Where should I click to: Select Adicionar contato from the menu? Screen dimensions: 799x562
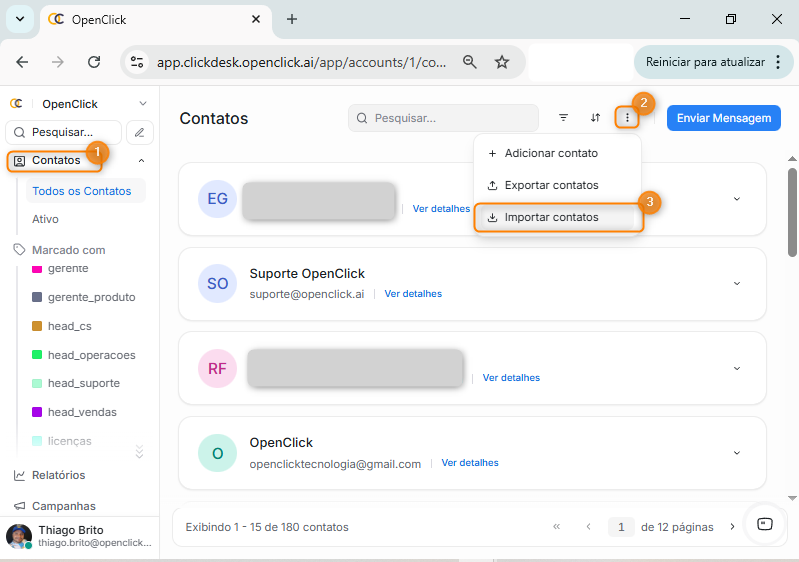551,153
